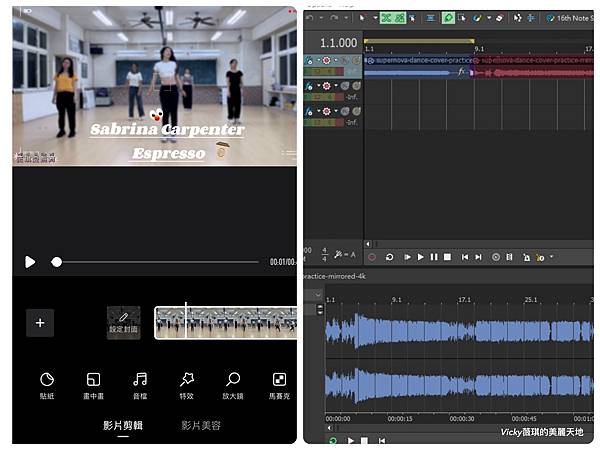The width and height of the screenshot is (600, 450).
Task: Click the metronome icon in transport
Action: pos(527,258)
